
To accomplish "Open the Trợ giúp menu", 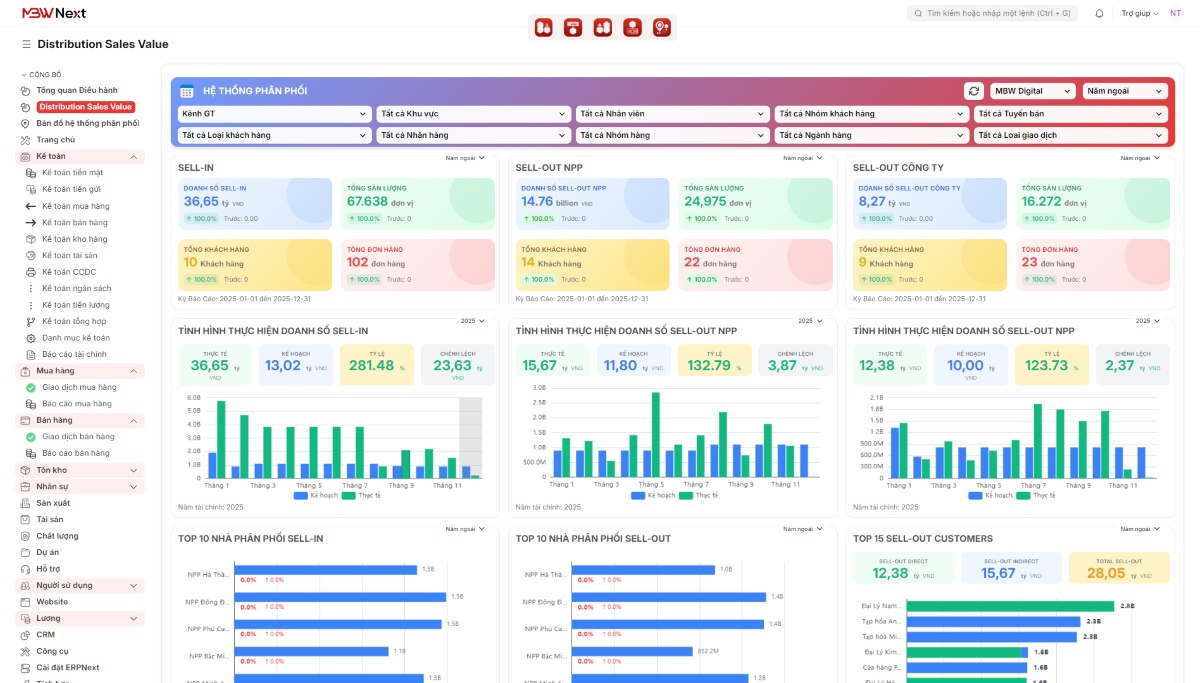I will click(1139, 13).
